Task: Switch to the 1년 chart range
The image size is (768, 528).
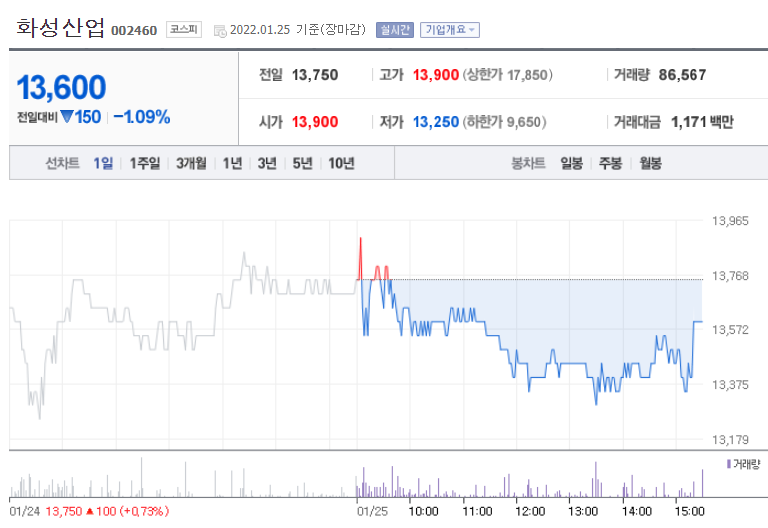Action: [233, 163]
